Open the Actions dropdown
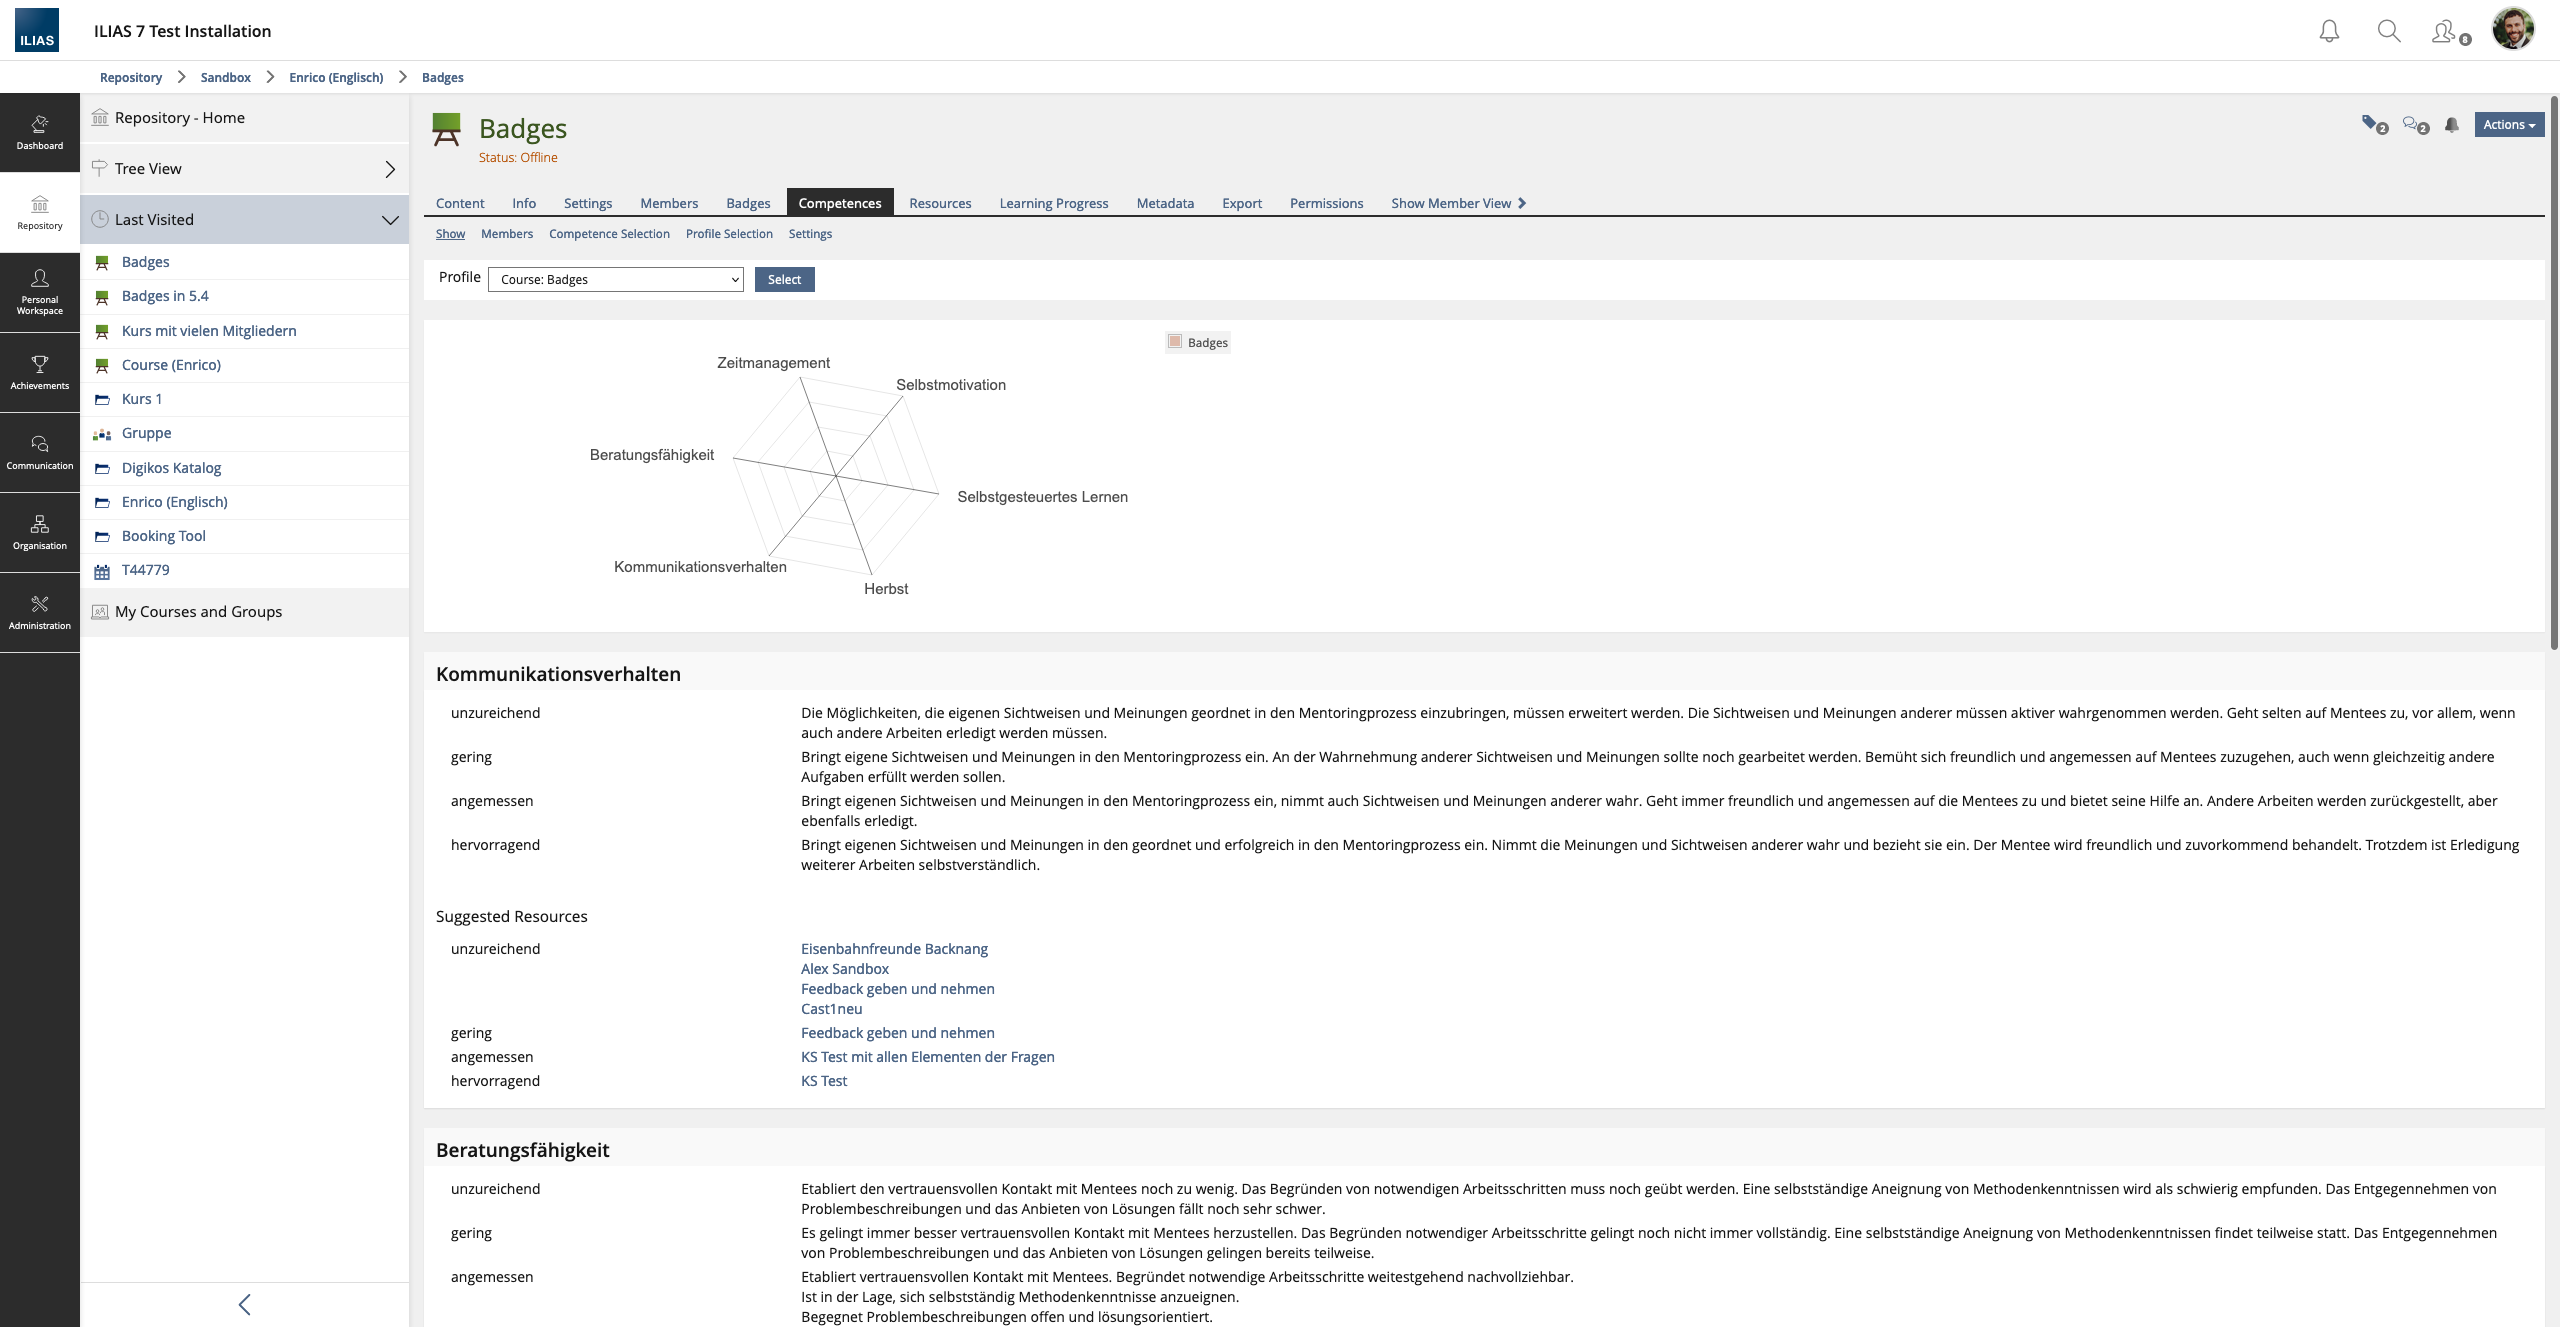 coord(2508,125)
